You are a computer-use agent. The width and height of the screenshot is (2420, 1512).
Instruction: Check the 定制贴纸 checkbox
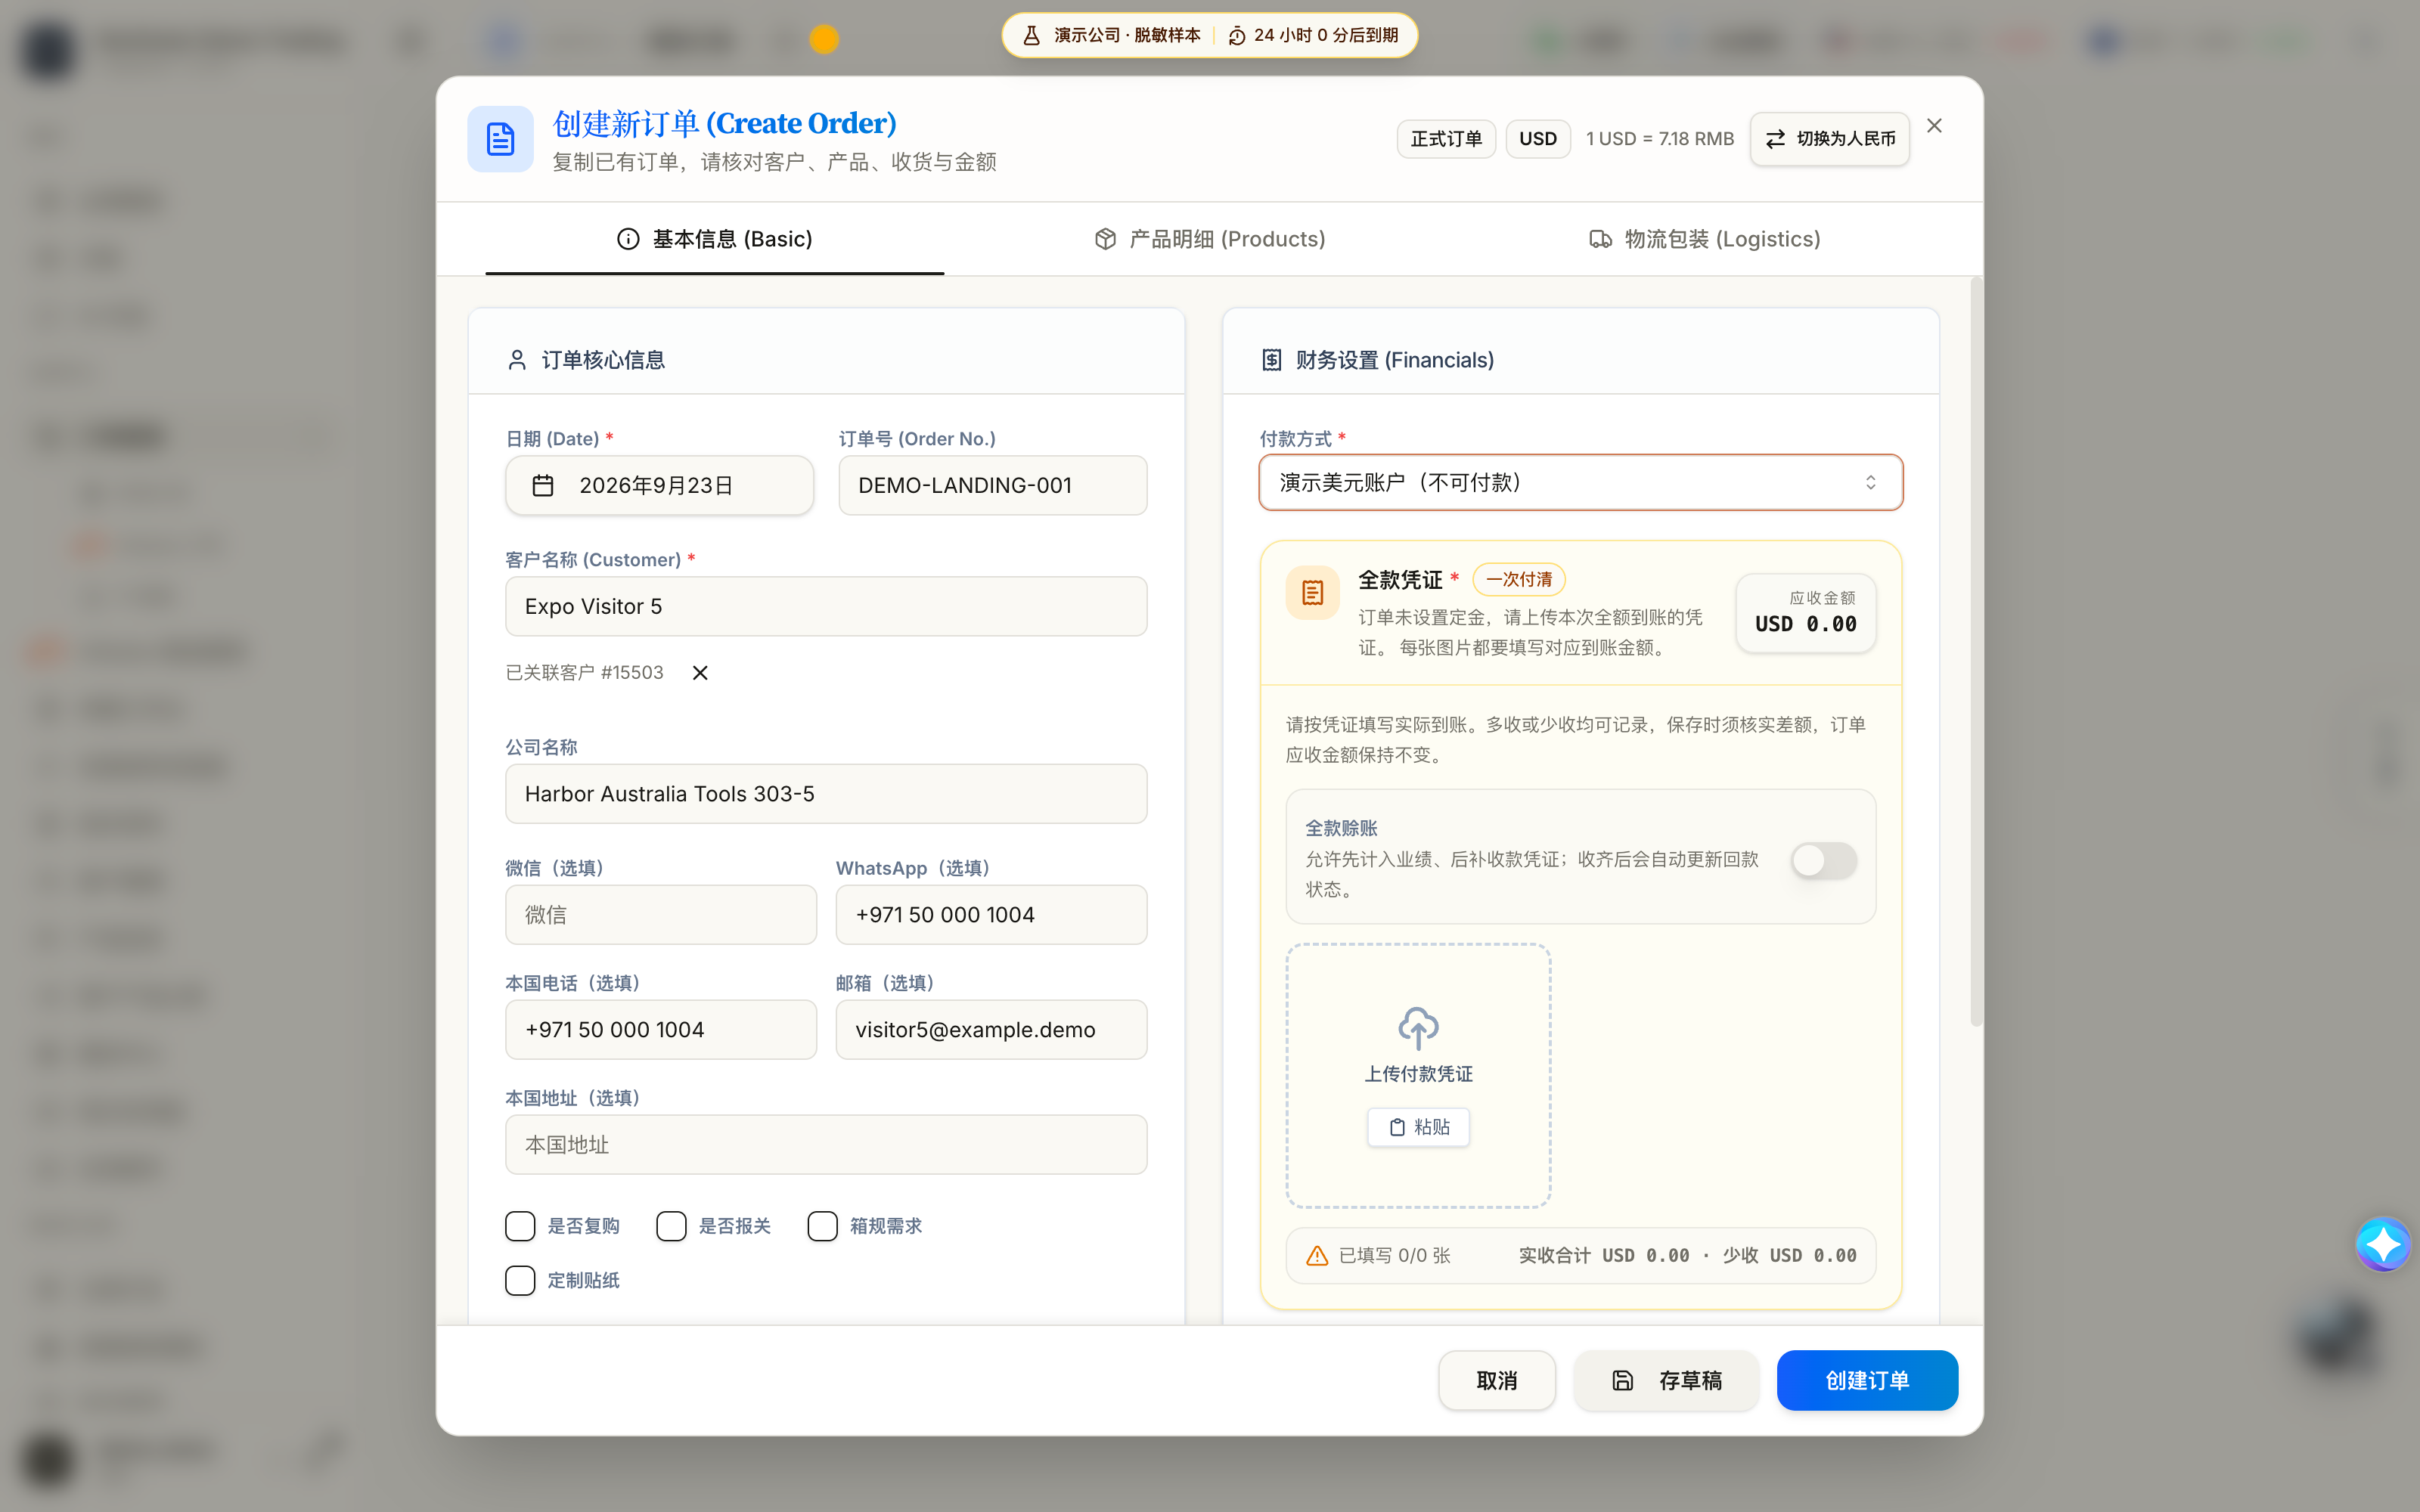coord(520,1280)
